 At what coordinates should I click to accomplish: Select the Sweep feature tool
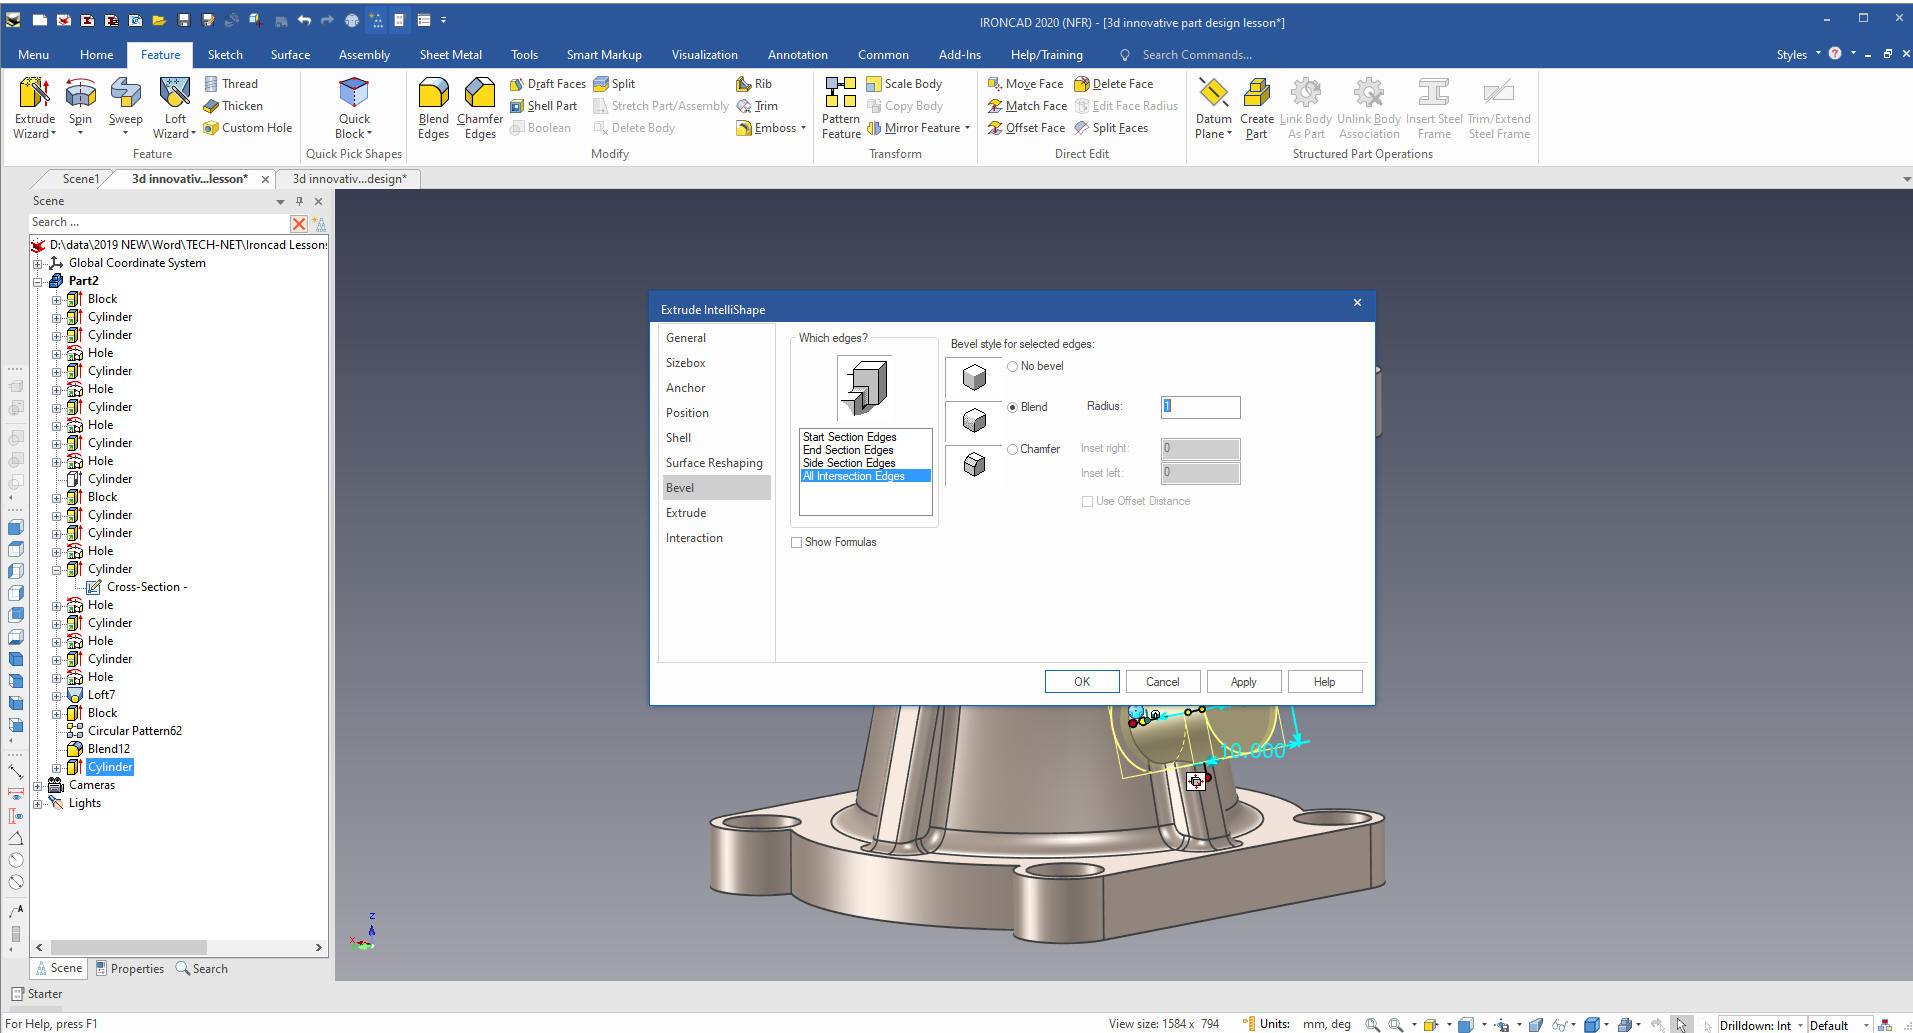point(125,108)
